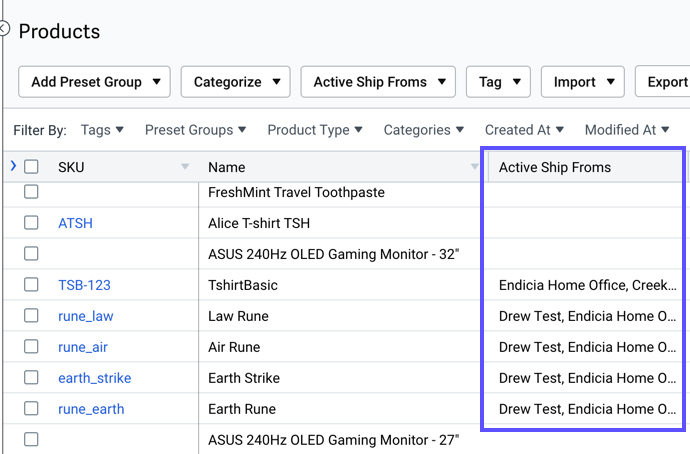Open the Active Ship Froms dropdown button
The image size is (690, 454).
point(378,82)
